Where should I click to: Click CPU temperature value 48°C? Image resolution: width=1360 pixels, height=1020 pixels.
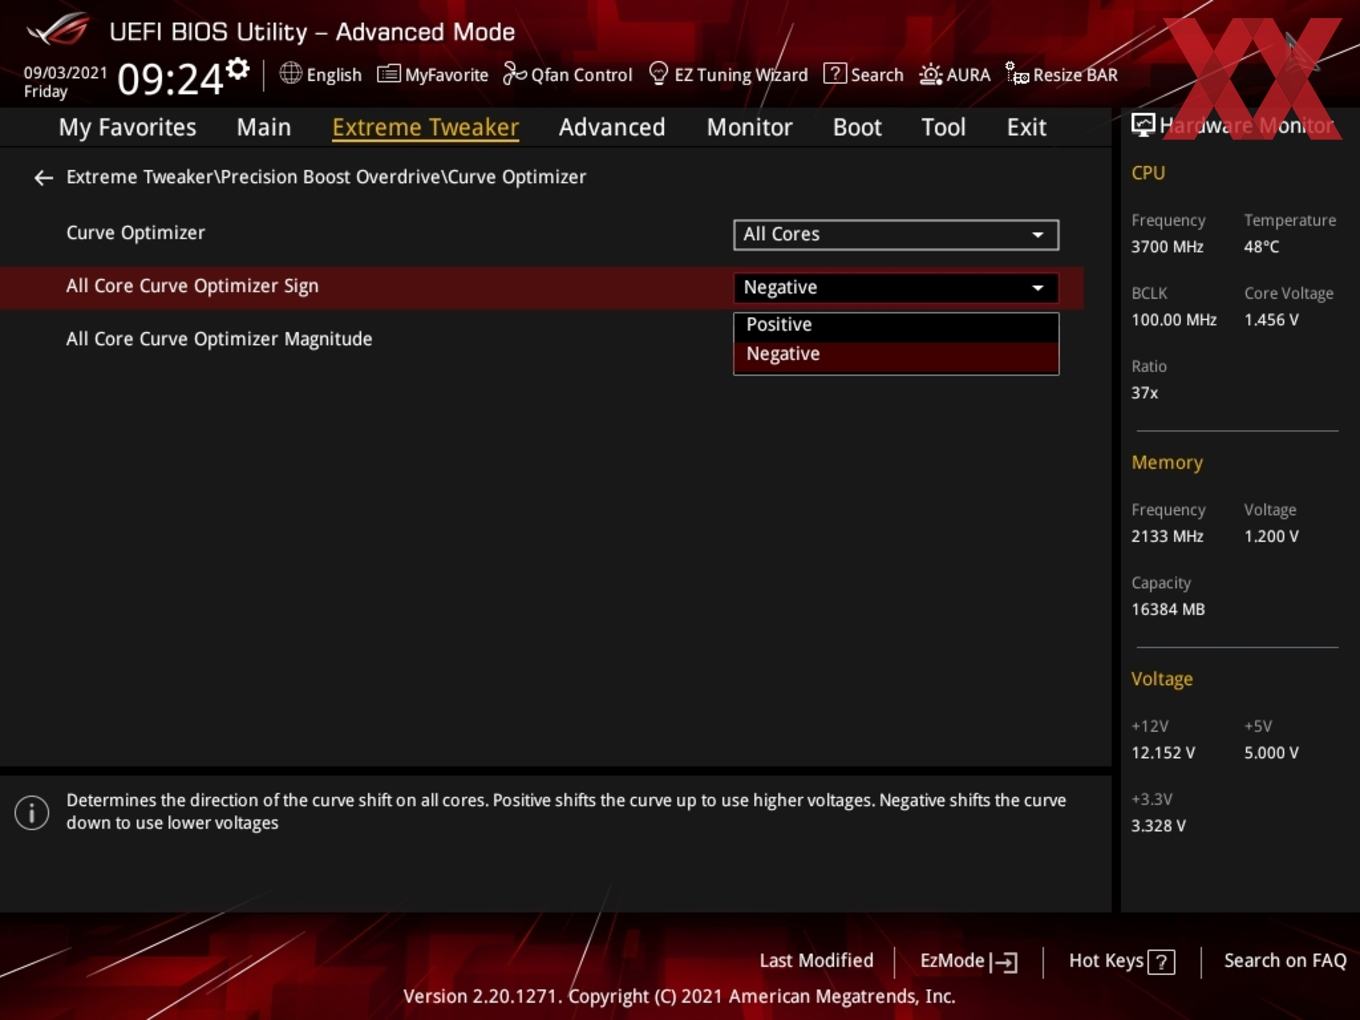[1261, 246]
